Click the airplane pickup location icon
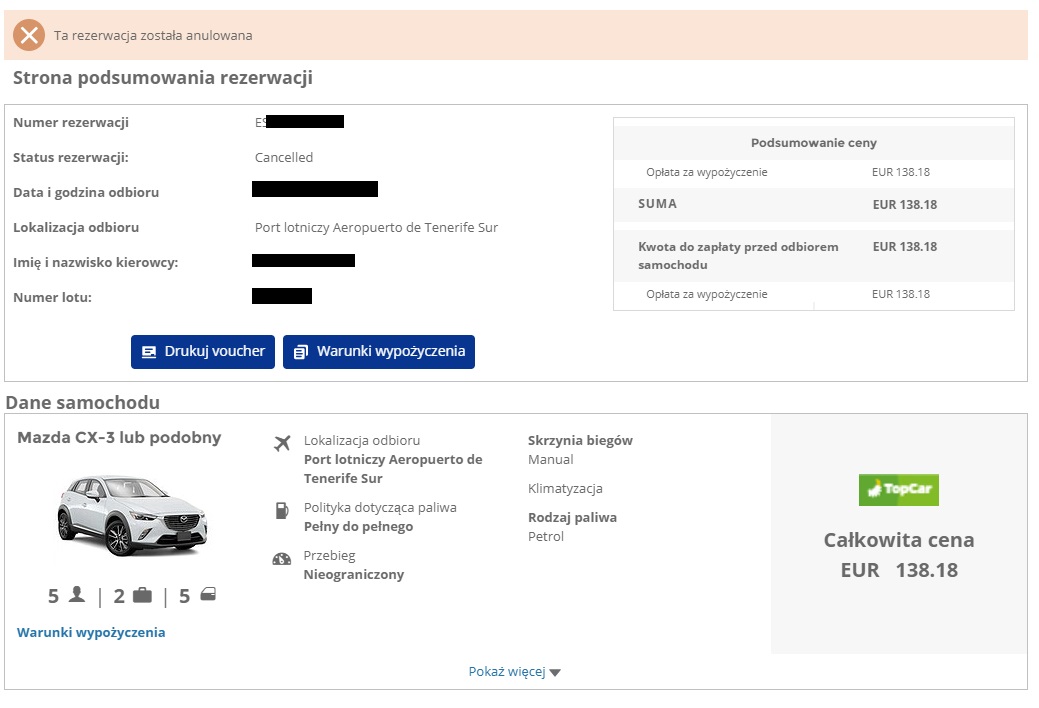The width and height of the screenshot is (1039, 708). 282,443
